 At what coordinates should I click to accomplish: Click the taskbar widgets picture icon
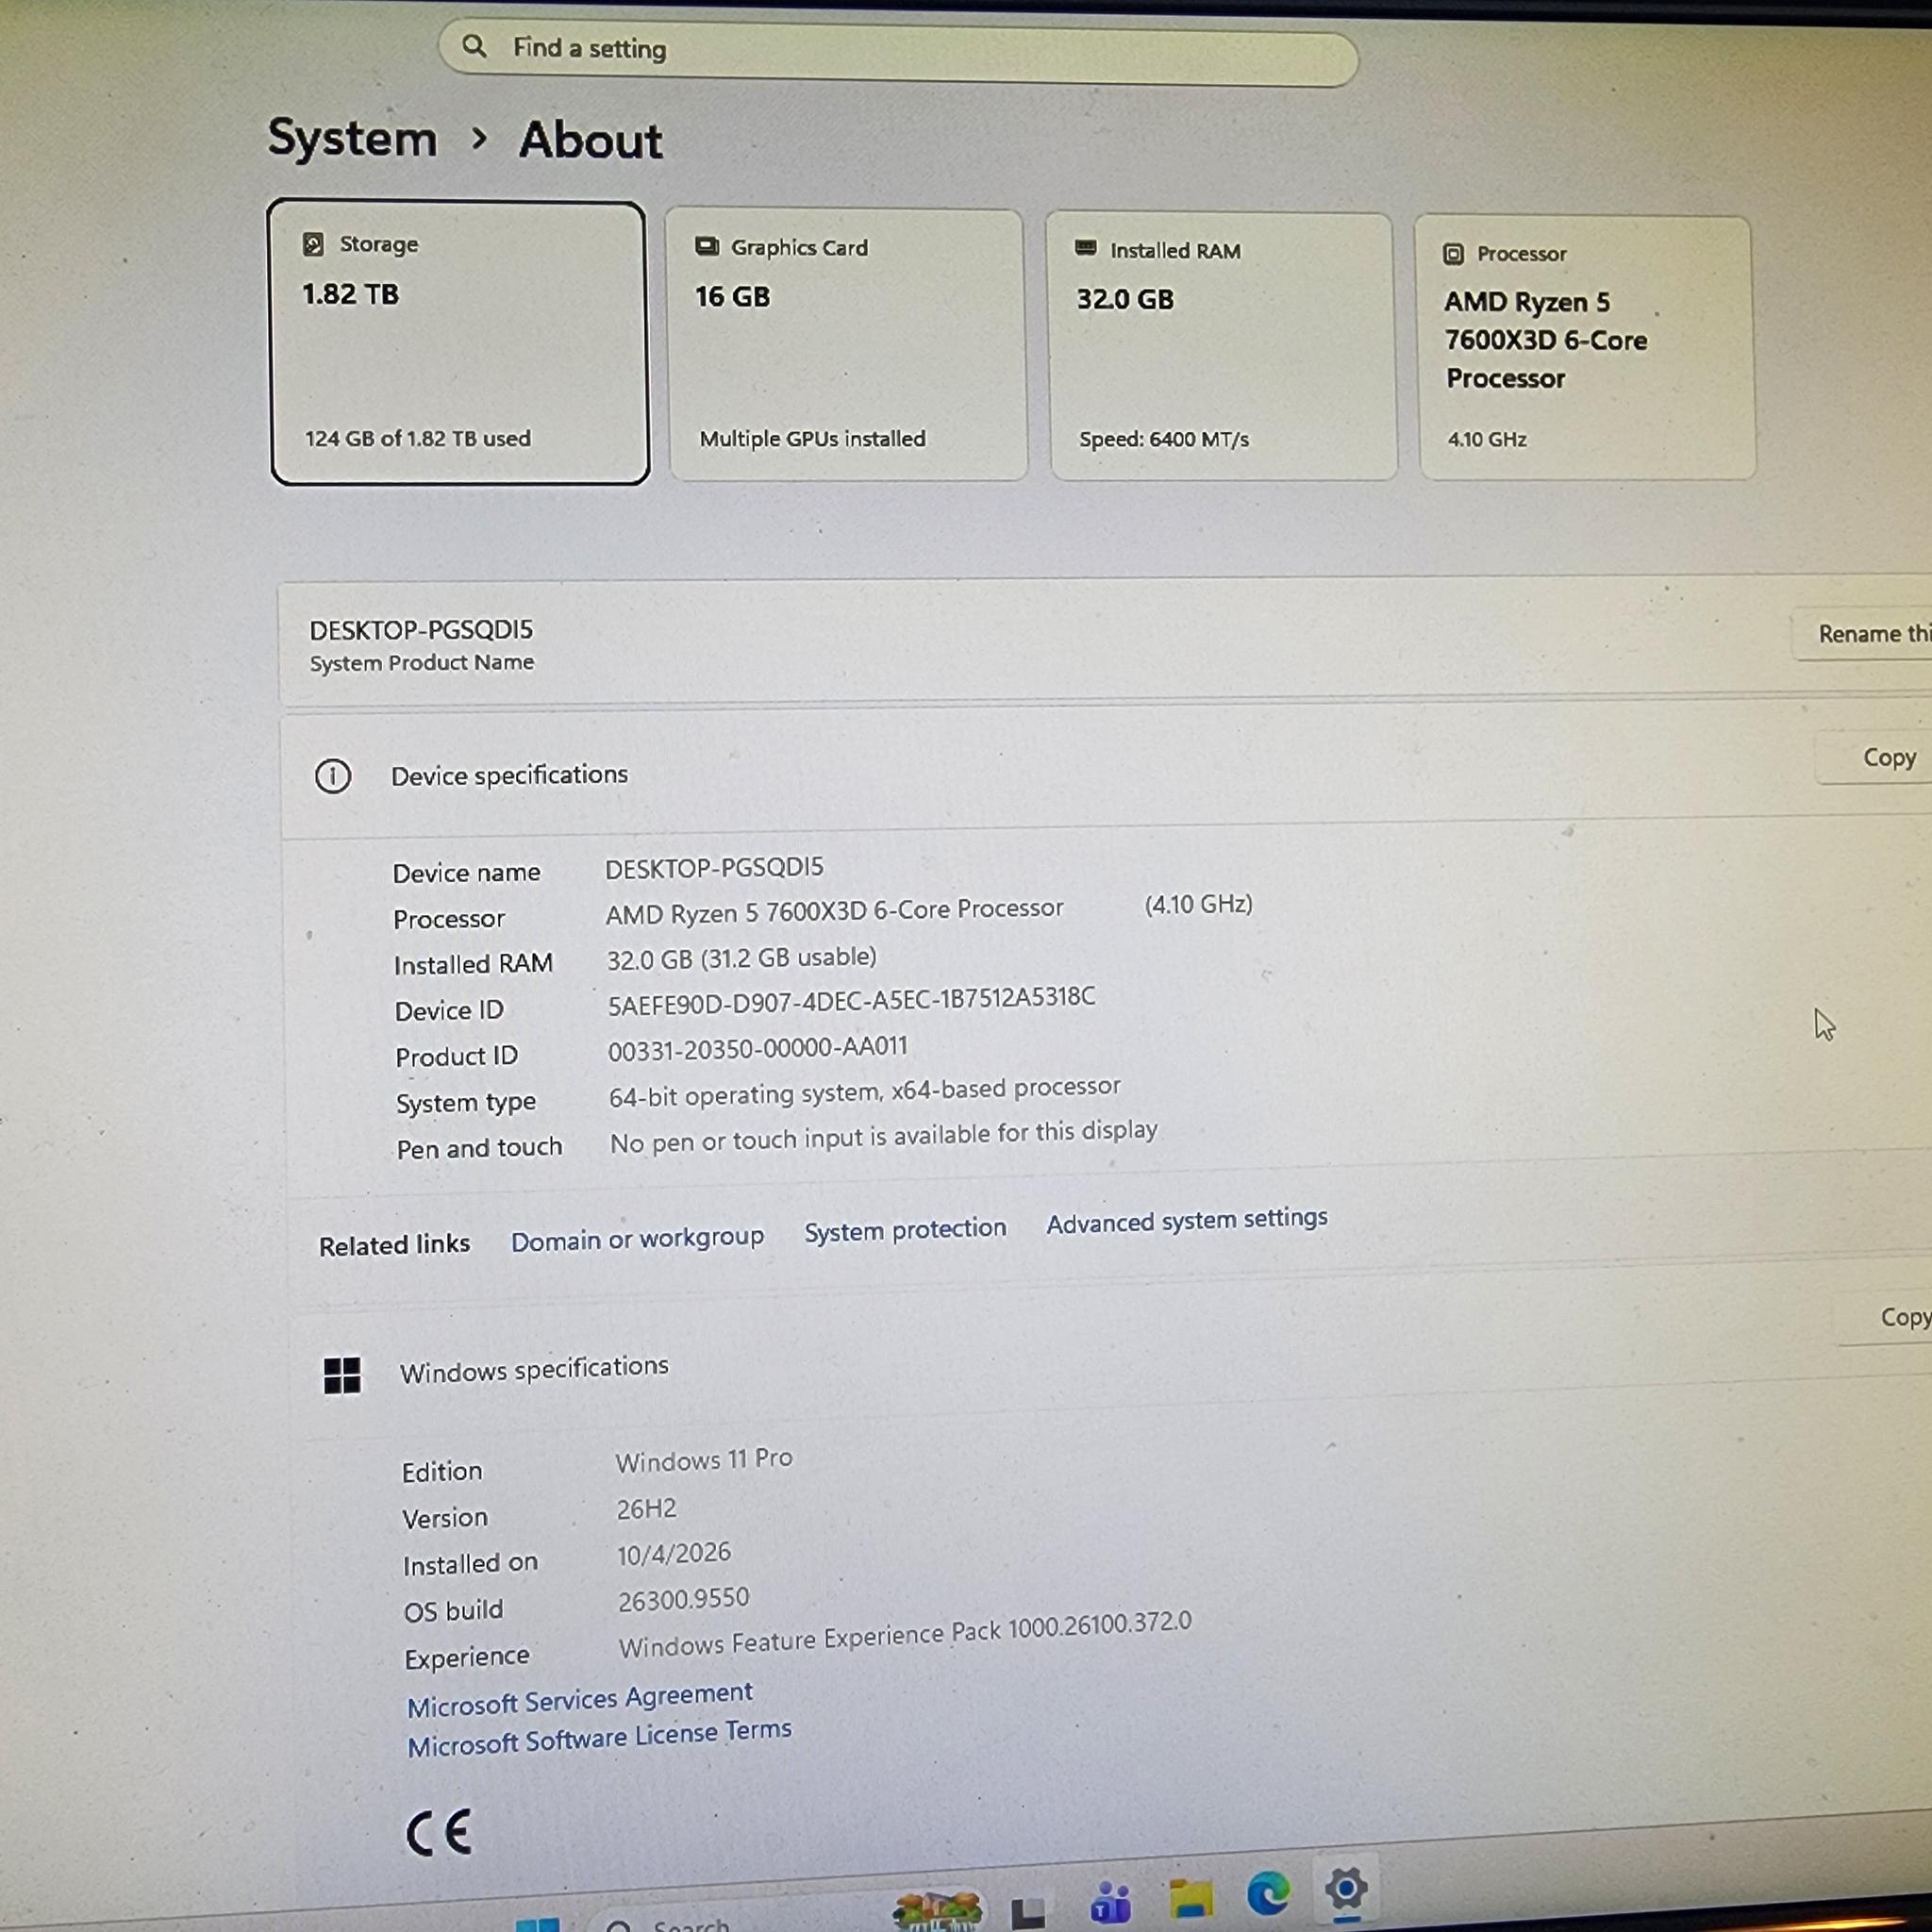[x=937, y=1910]
